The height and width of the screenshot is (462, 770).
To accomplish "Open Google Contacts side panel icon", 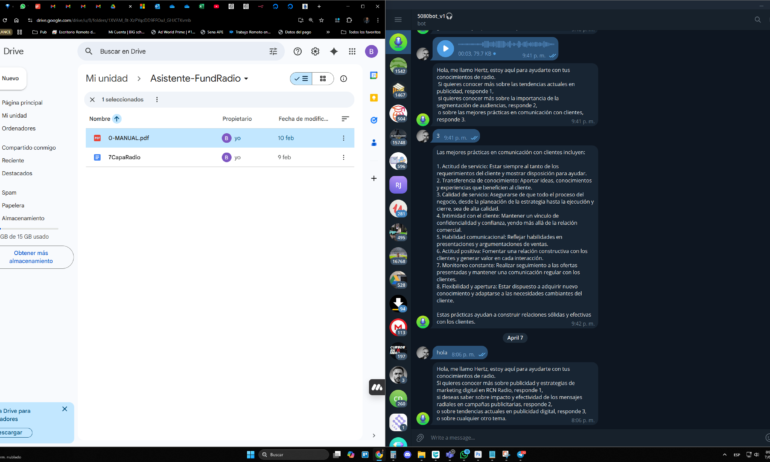I will pyautogui.click(x=374, y=142).
